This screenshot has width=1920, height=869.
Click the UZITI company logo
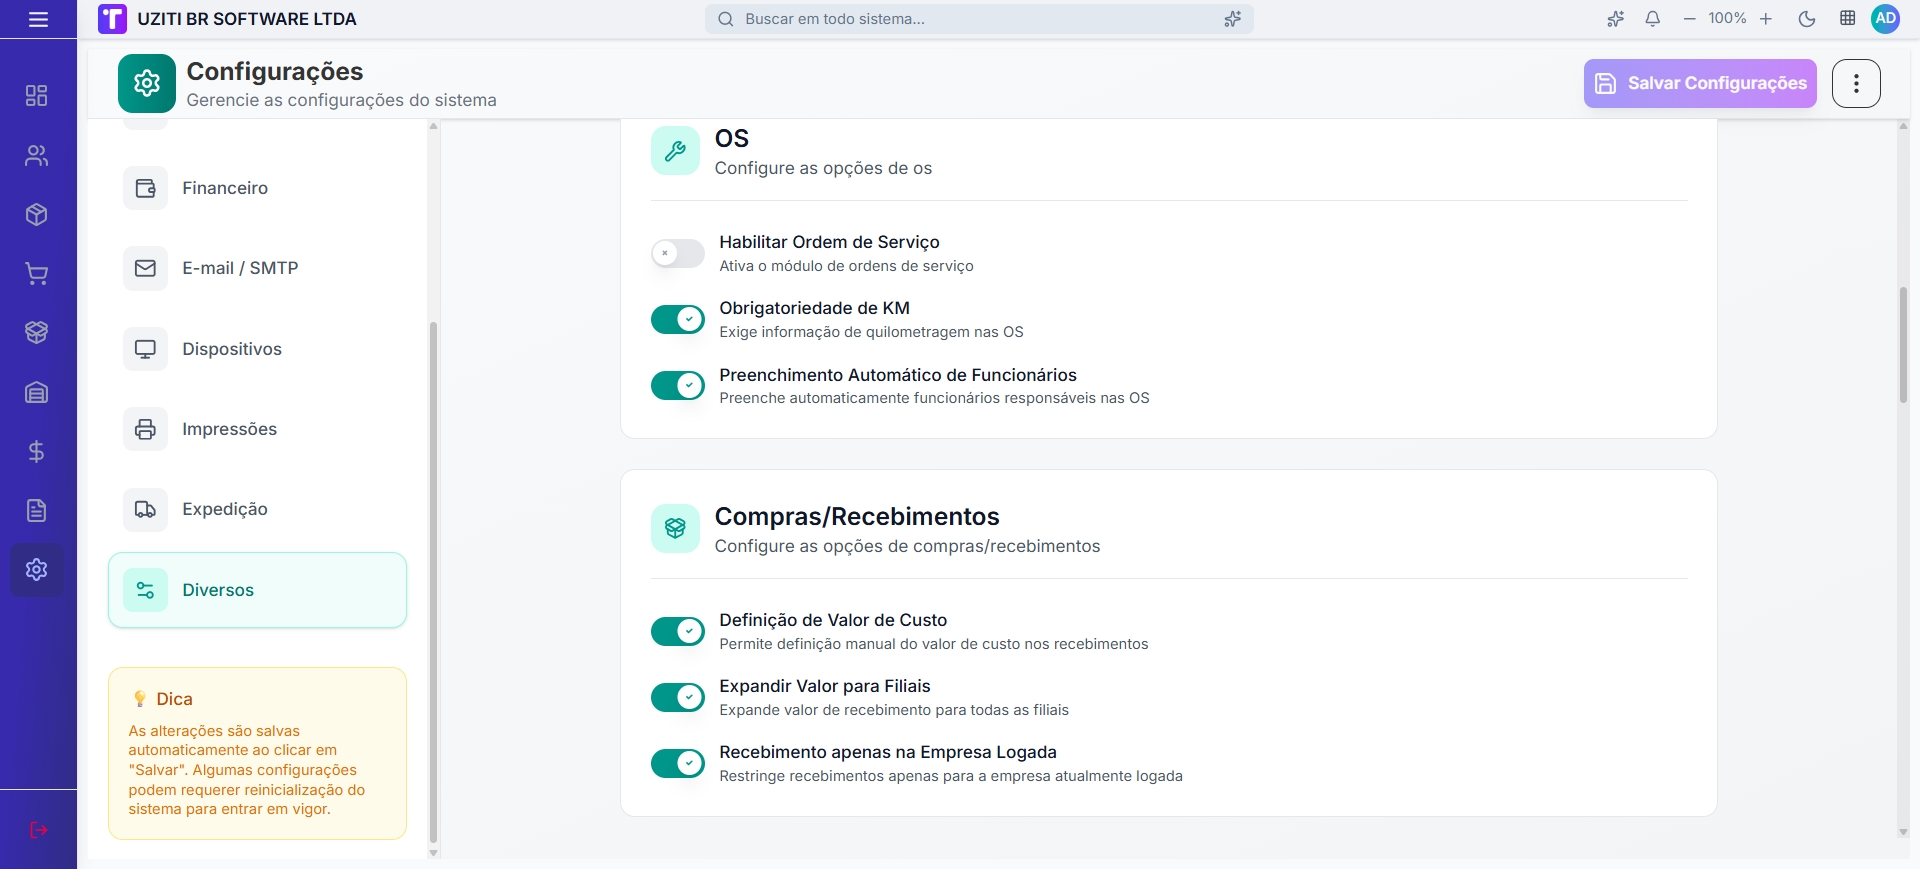point(112,19)
